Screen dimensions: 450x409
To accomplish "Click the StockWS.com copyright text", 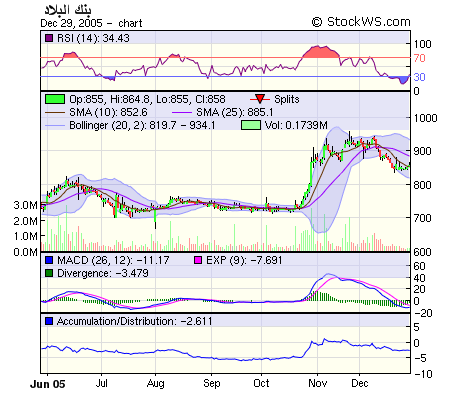I will (361, 22).
